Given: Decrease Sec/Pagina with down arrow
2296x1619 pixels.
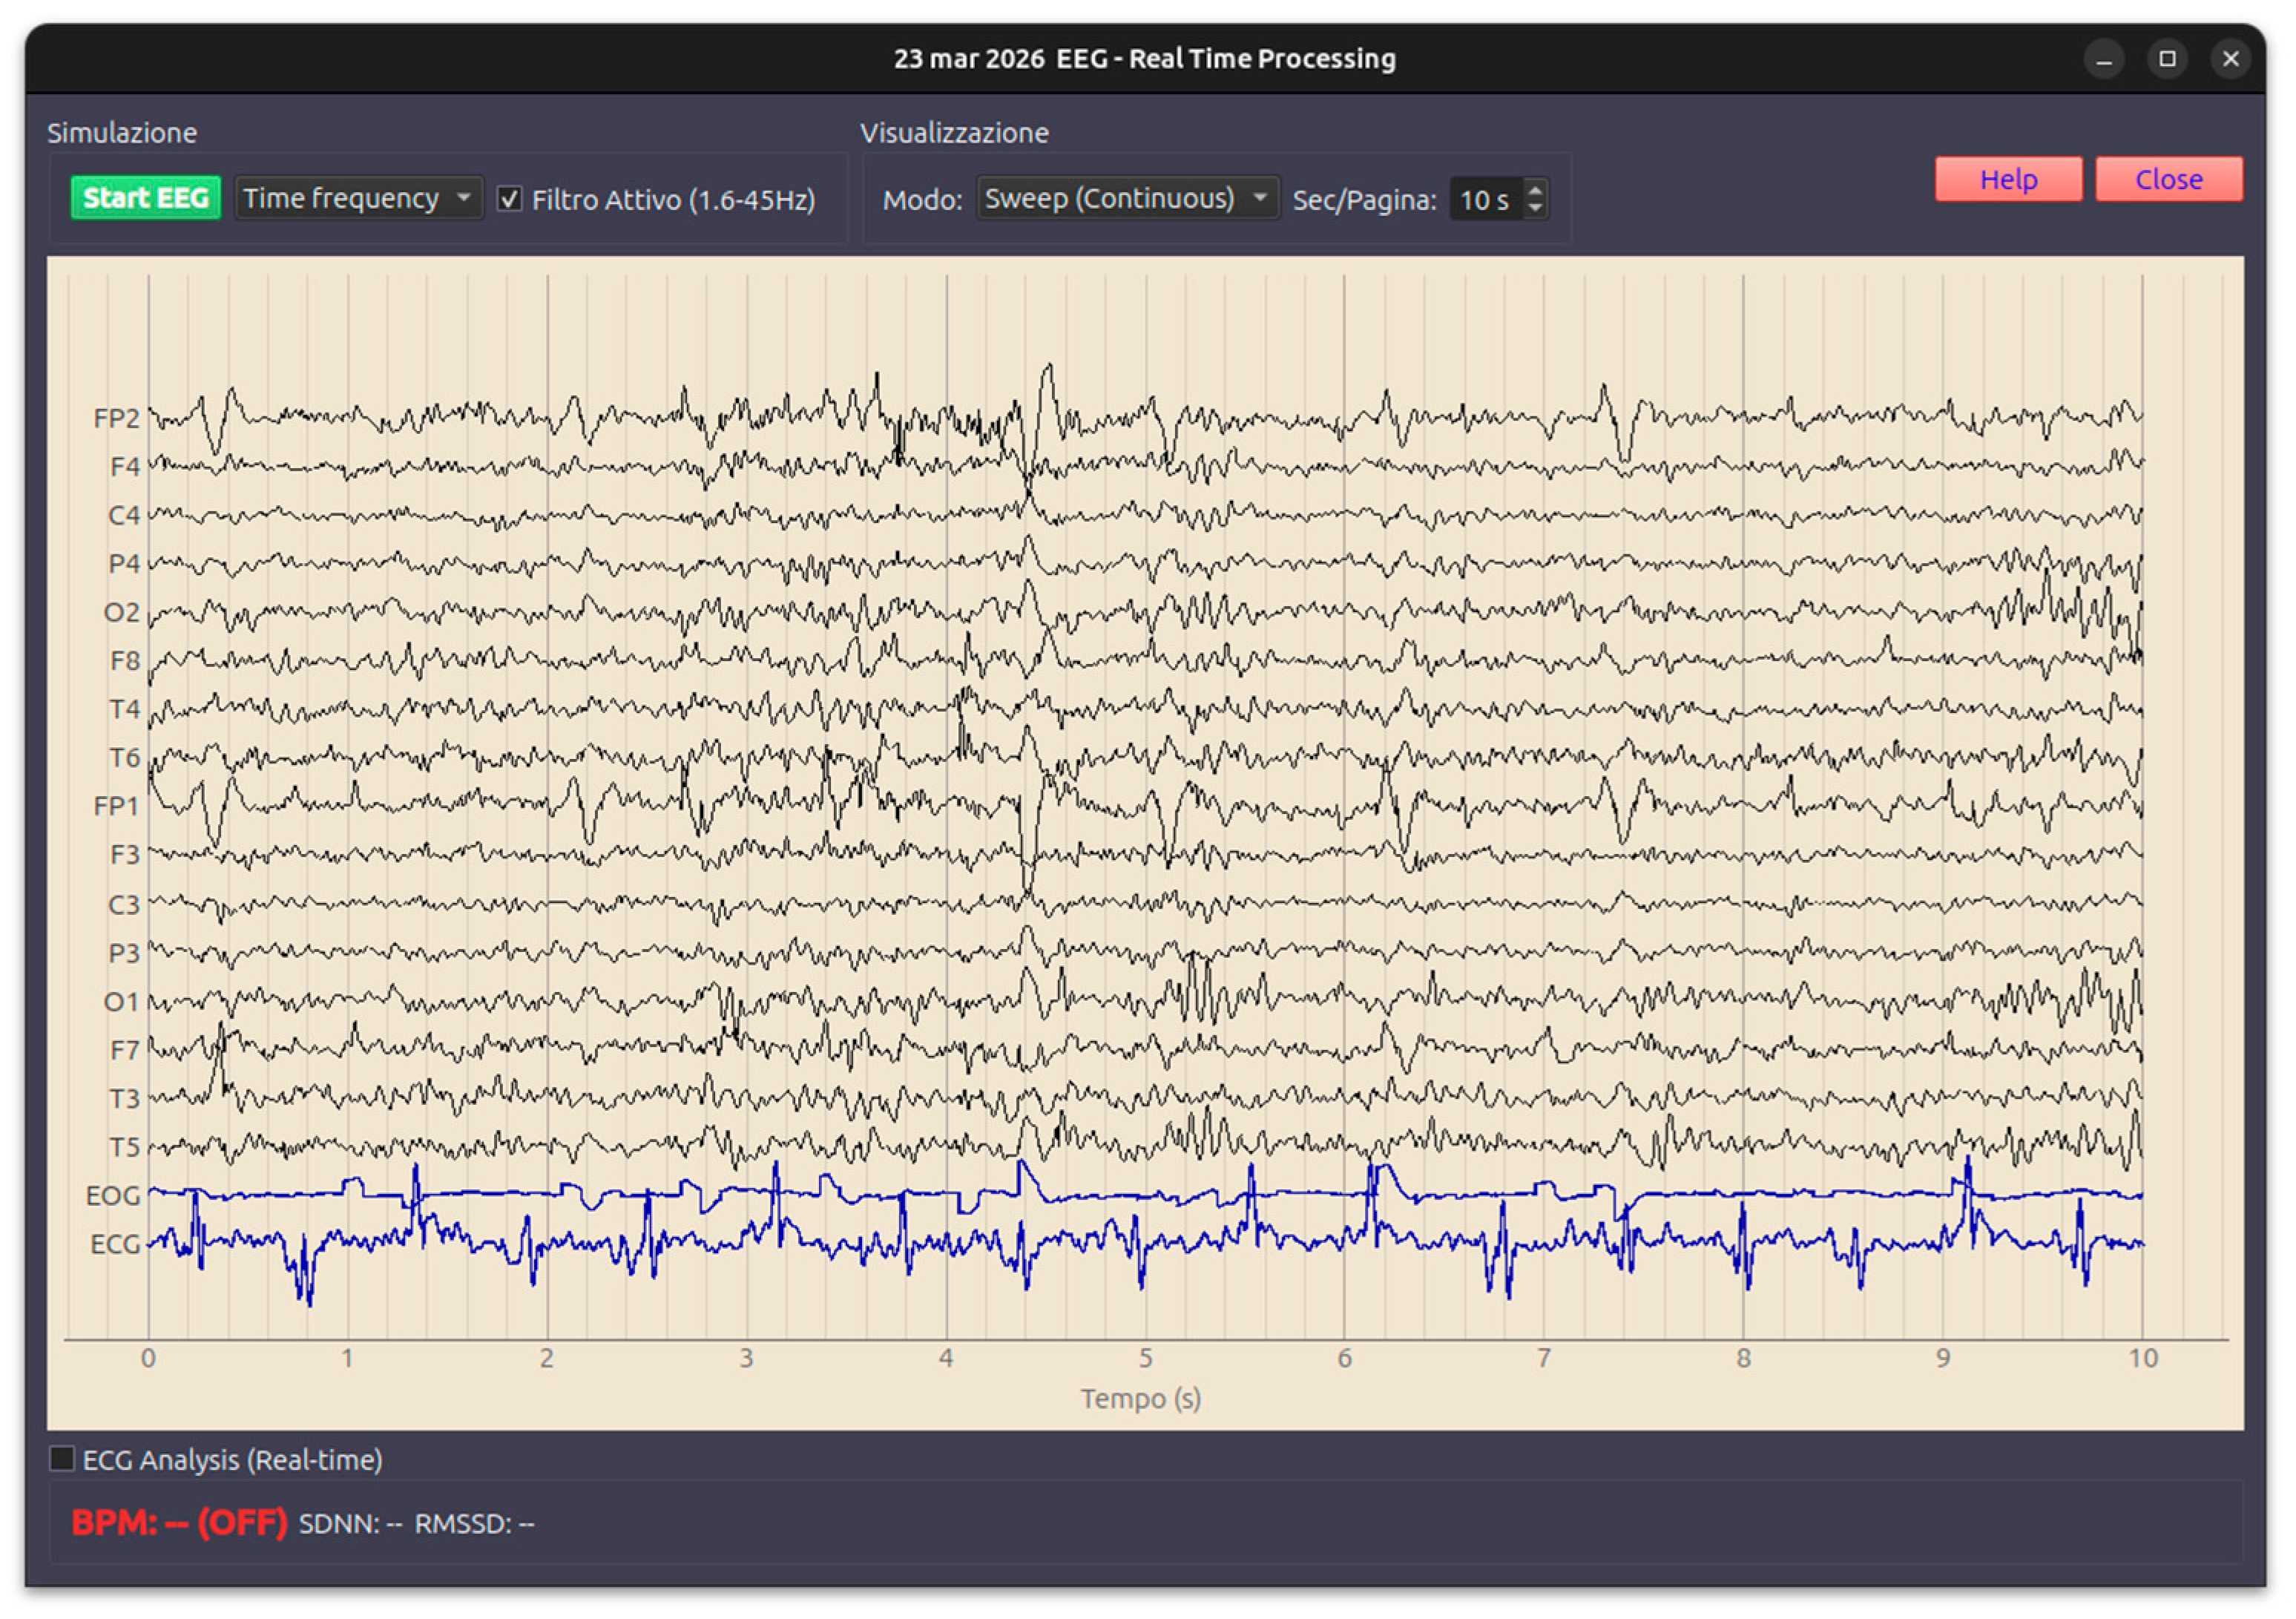Looking at the screenshot, I should coord(1535,208).
